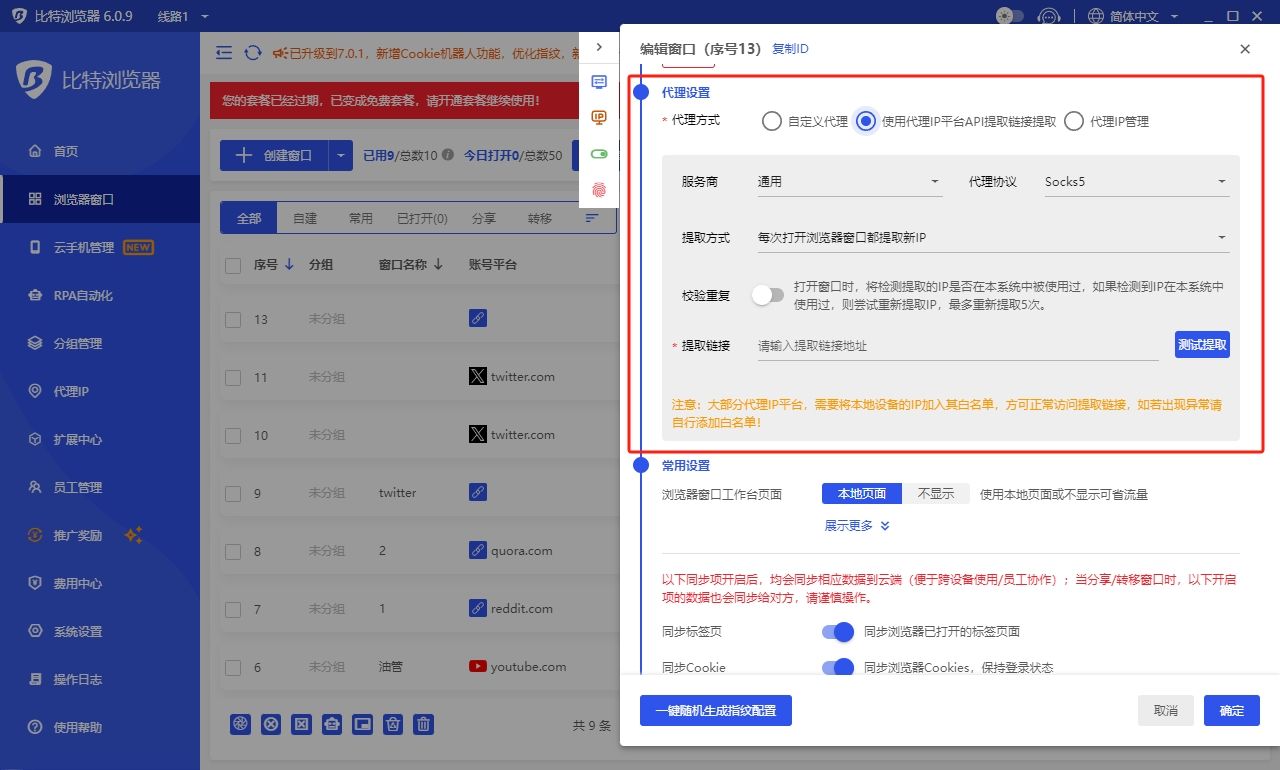This screenshot has height=770, width=1280.
Task: Click the fingerprint icon on the right panel
Action: tap(598, 188)
